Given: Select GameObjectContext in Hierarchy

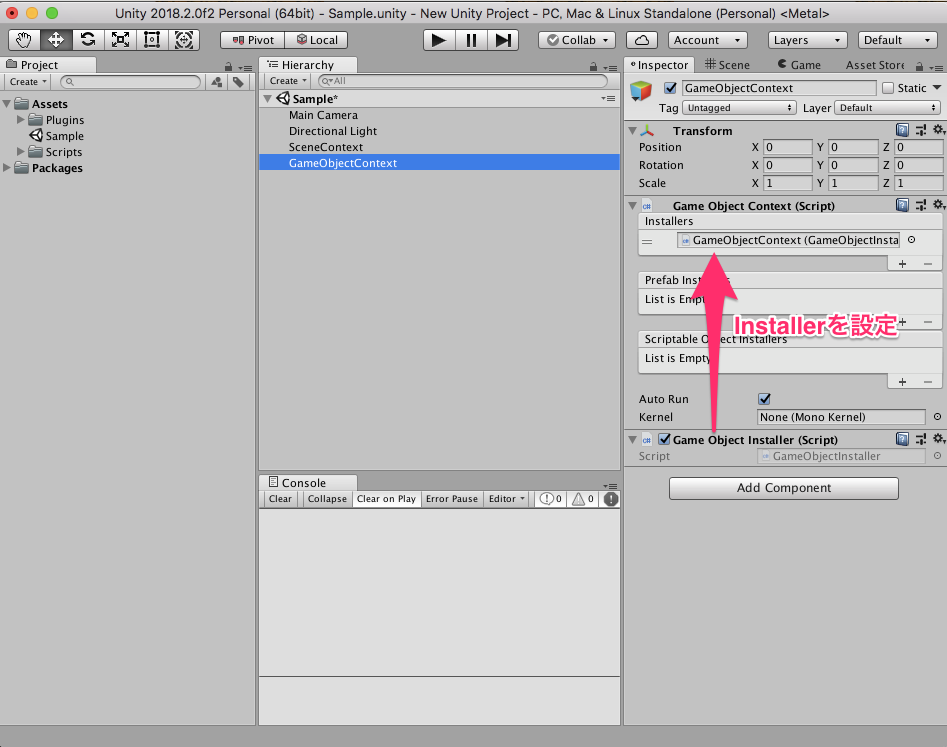Looking at the screenshot, I should [x=440, y=163].
